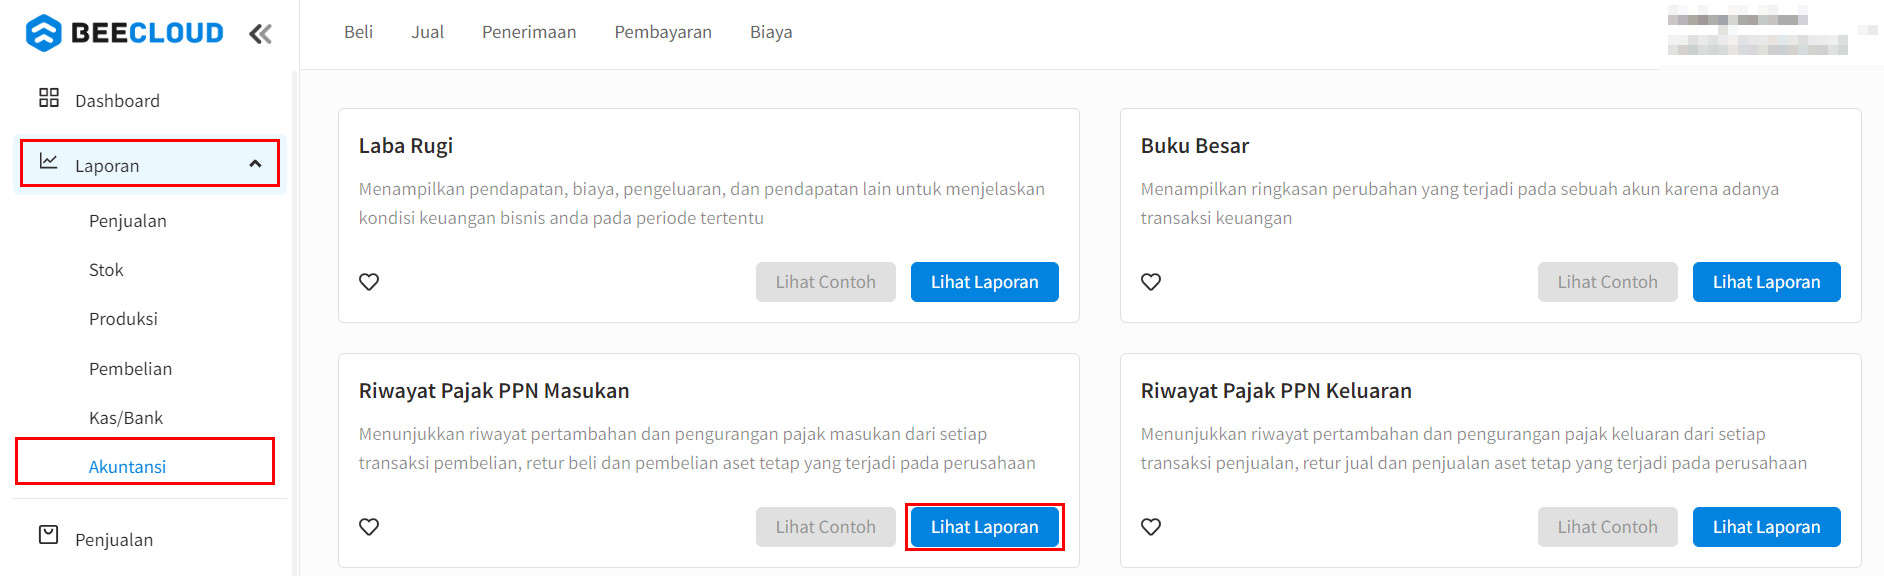Favorite the Laba Rugi report heart
The width and height of the screenshot is (1884, 576).
point(369,282)
